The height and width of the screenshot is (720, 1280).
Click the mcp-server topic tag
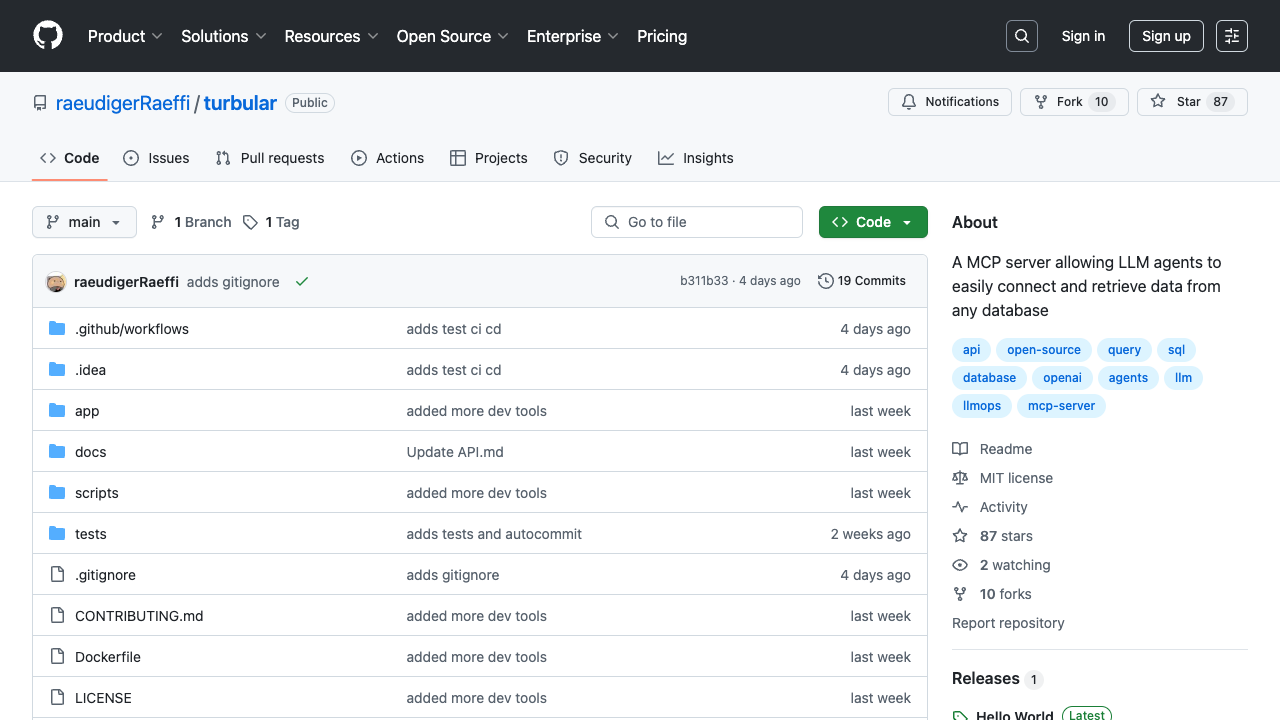point(1062,406)
